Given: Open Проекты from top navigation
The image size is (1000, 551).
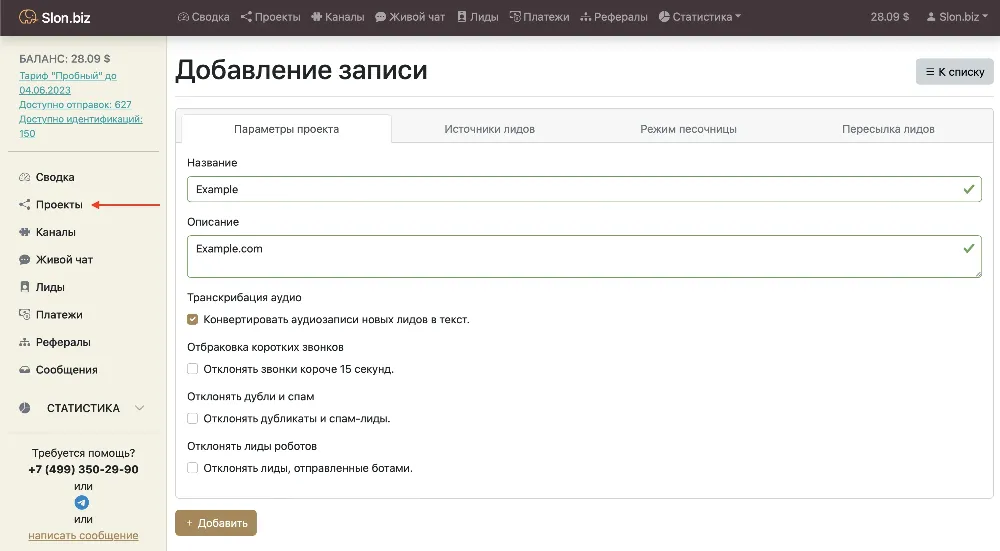Looking at the screenshot, I should (x=270, y=17).
